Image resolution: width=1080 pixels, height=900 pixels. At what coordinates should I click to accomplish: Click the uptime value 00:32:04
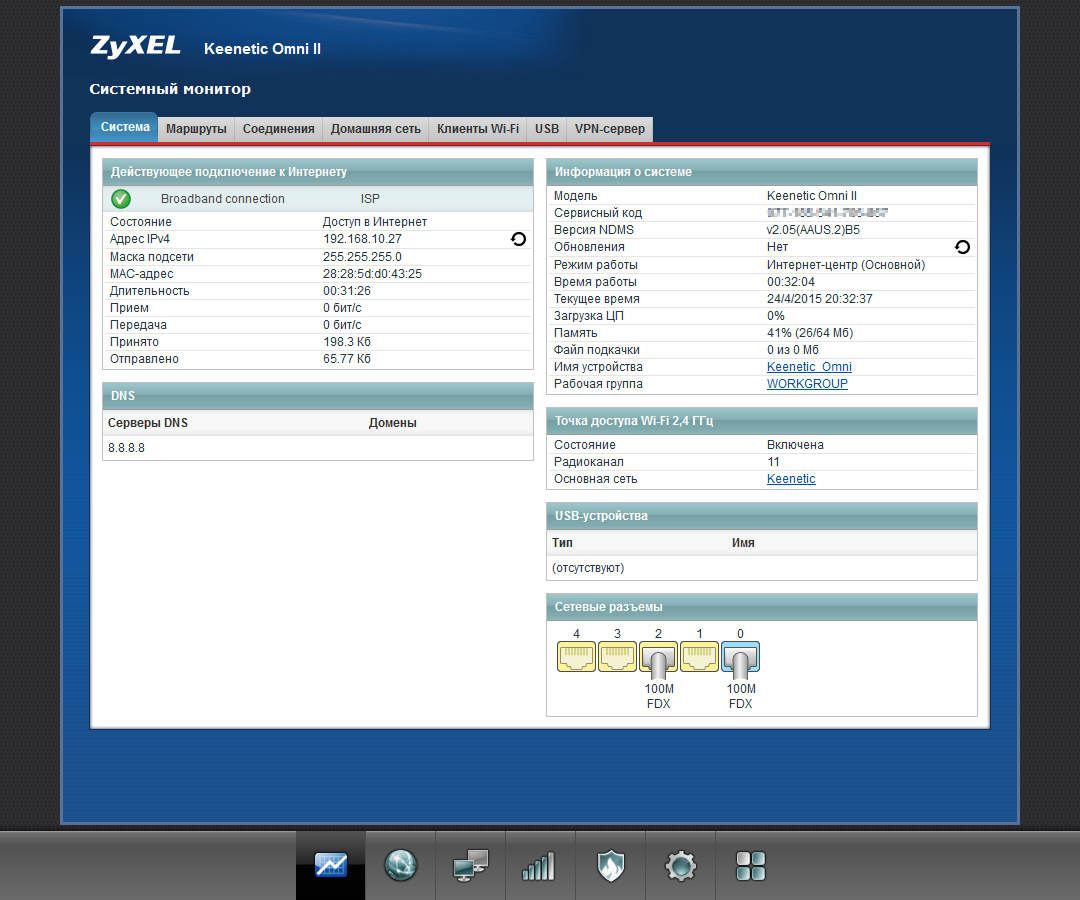[x=791, y=282]
